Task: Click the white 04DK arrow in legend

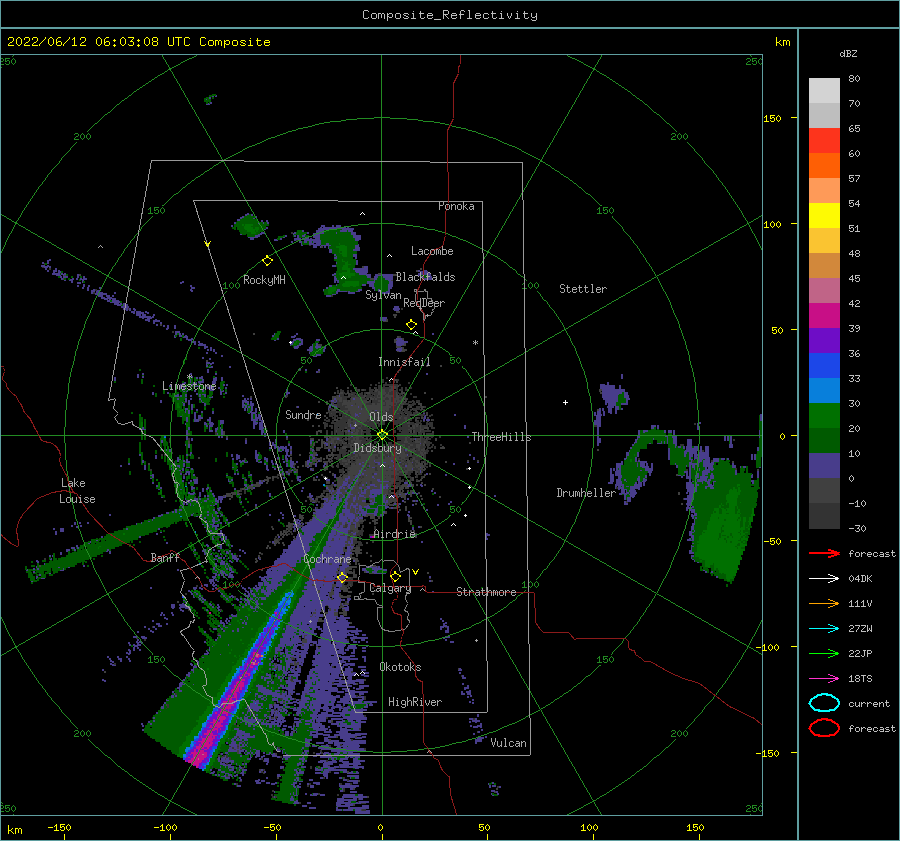Action: [824, 579]
